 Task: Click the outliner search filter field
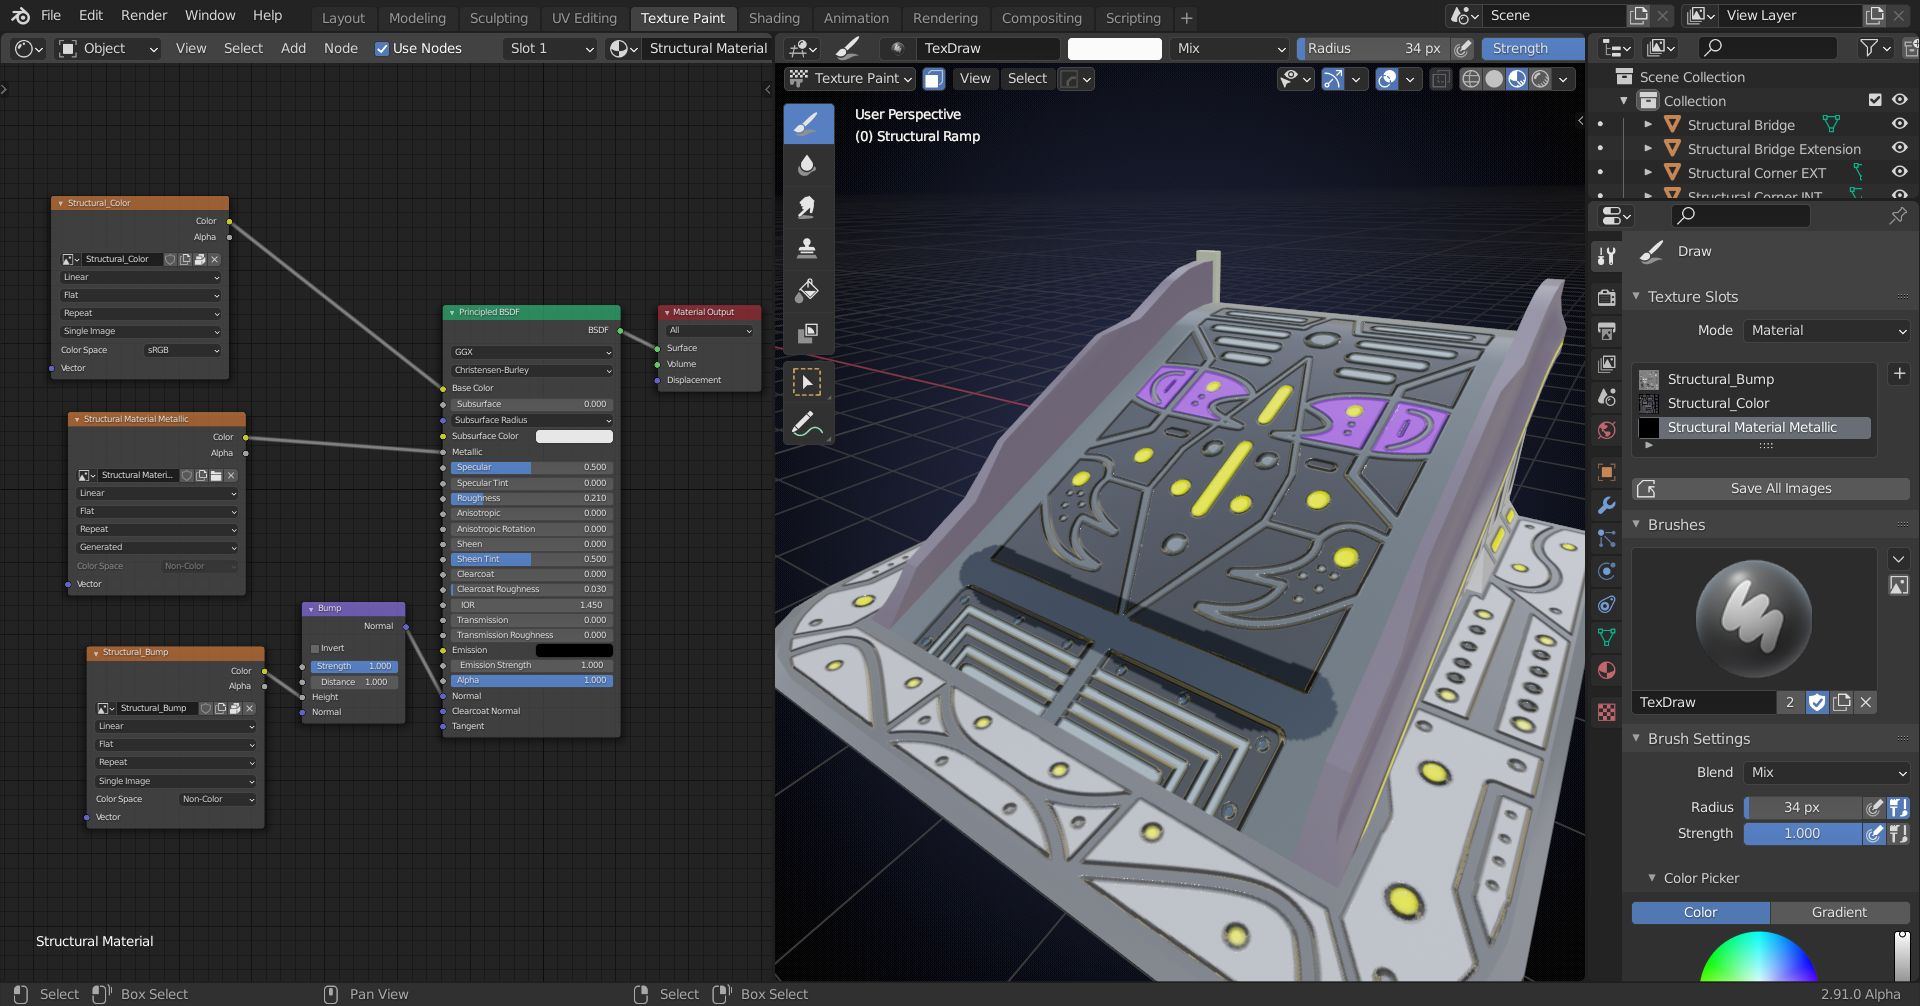(x=1769, y=47)
